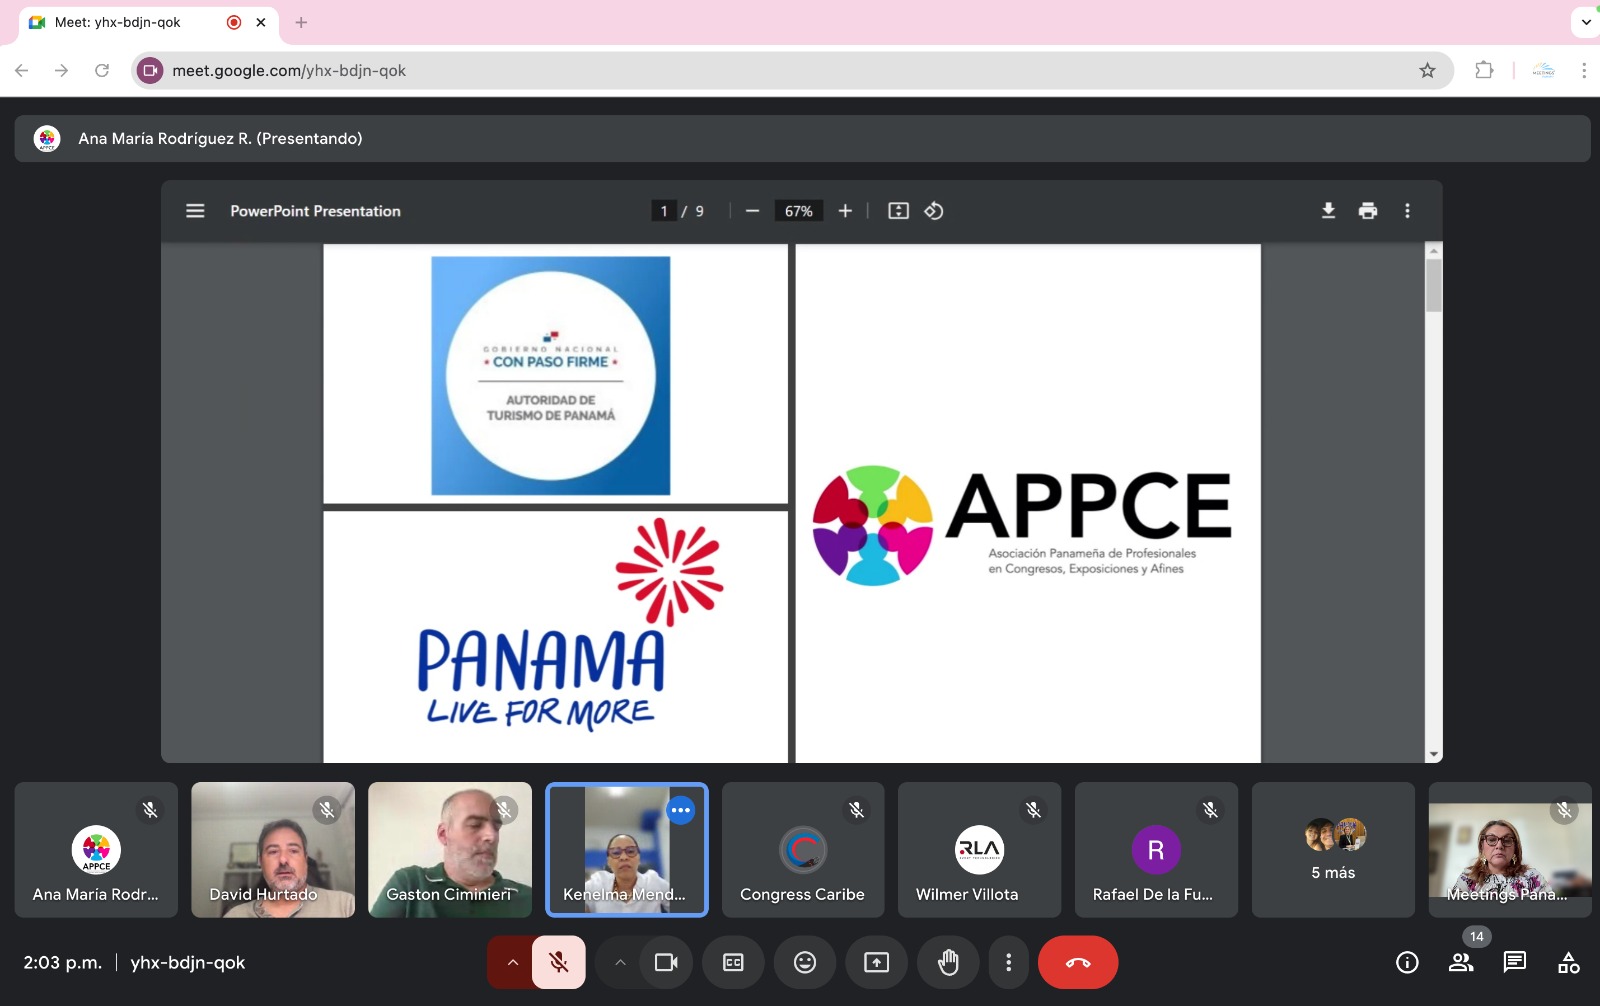
Task: Rotate the presentation counterclockwise
Action: coord(934,211)
